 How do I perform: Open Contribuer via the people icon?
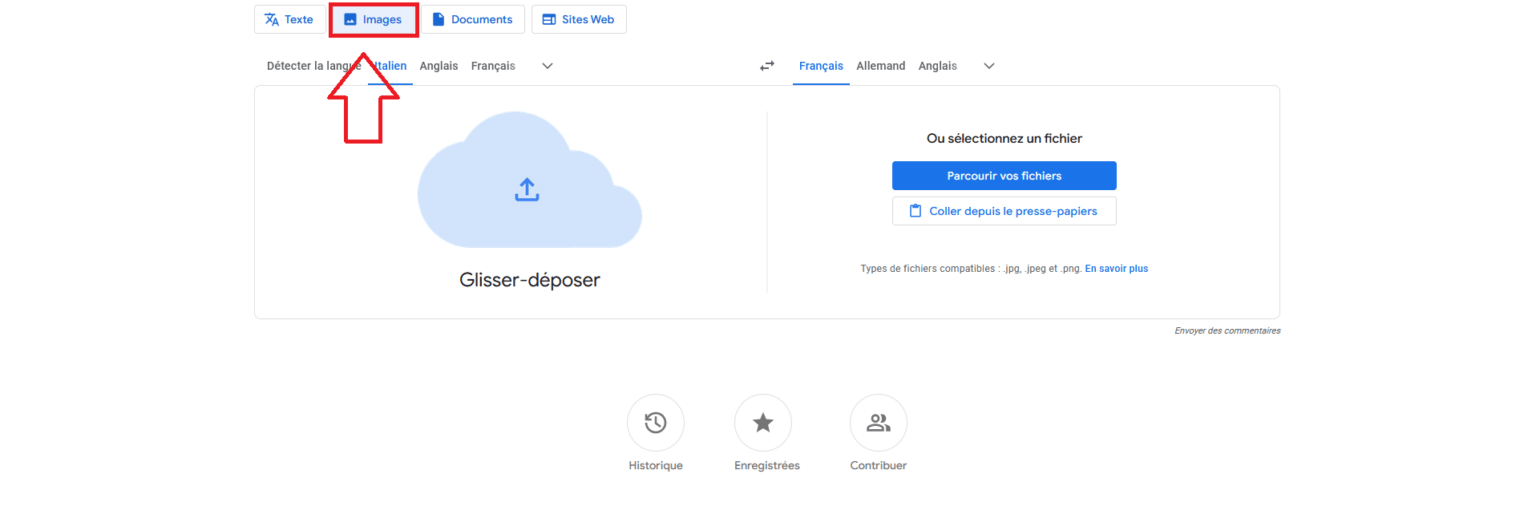pyautogui.click(x=878, y=423)
